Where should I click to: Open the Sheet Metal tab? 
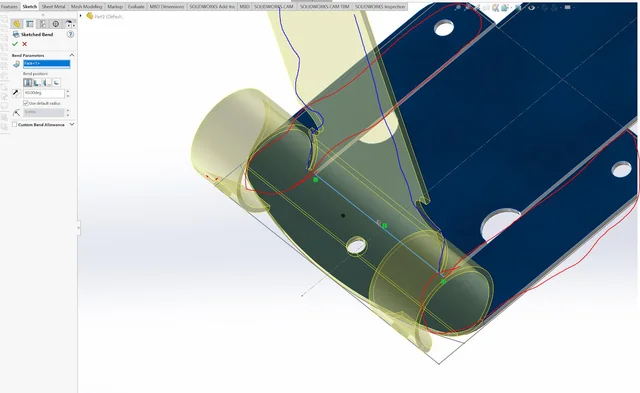(x=53, y=7)
